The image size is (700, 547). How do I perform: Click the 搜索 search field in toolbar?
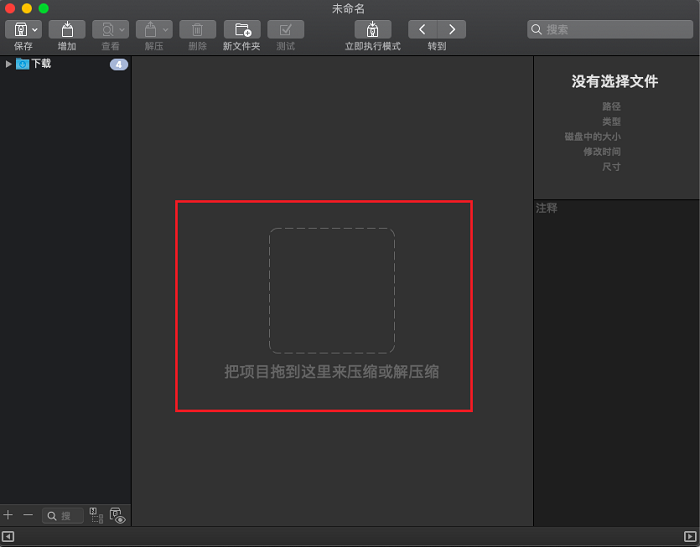(x=611, y=30)
